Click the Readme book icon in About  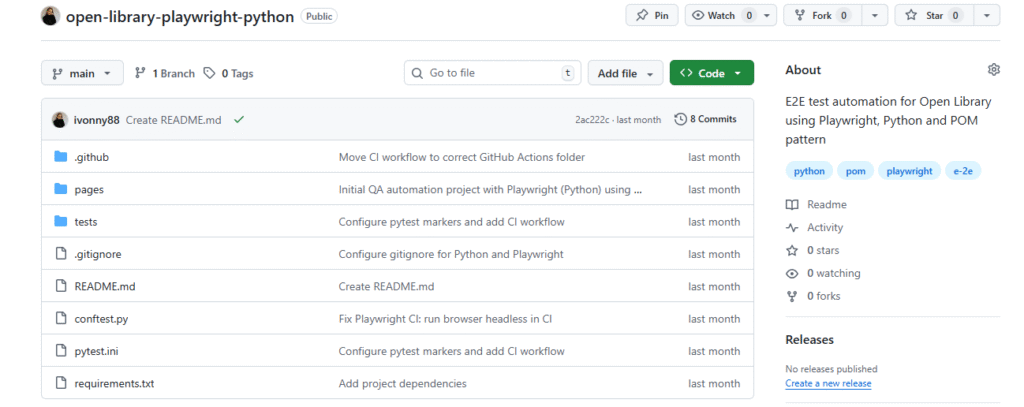pyautogui.click(x=792, y=204)
